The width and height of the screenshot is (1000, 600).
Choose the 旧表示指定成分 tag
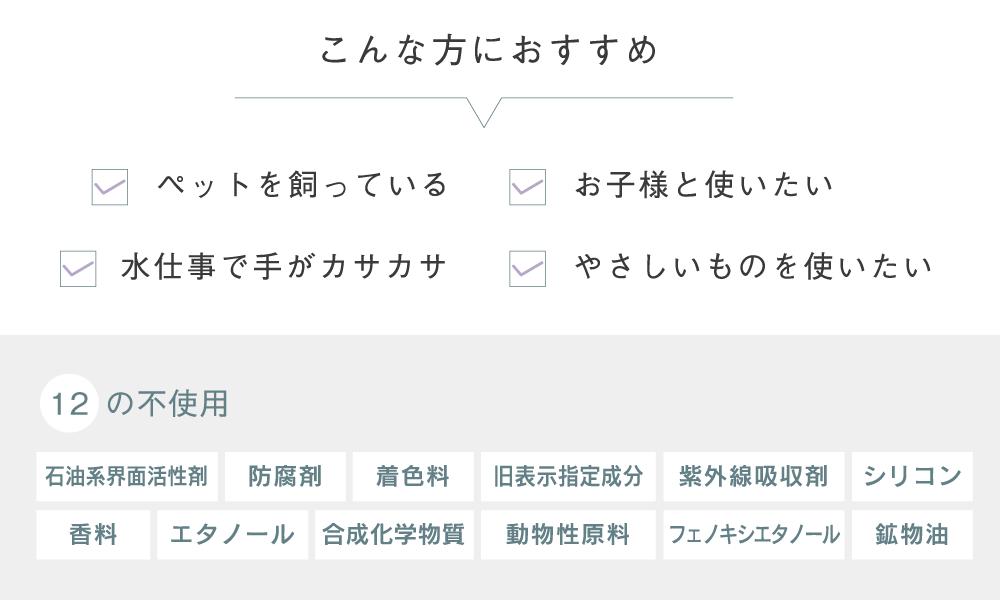pos(568,476)
